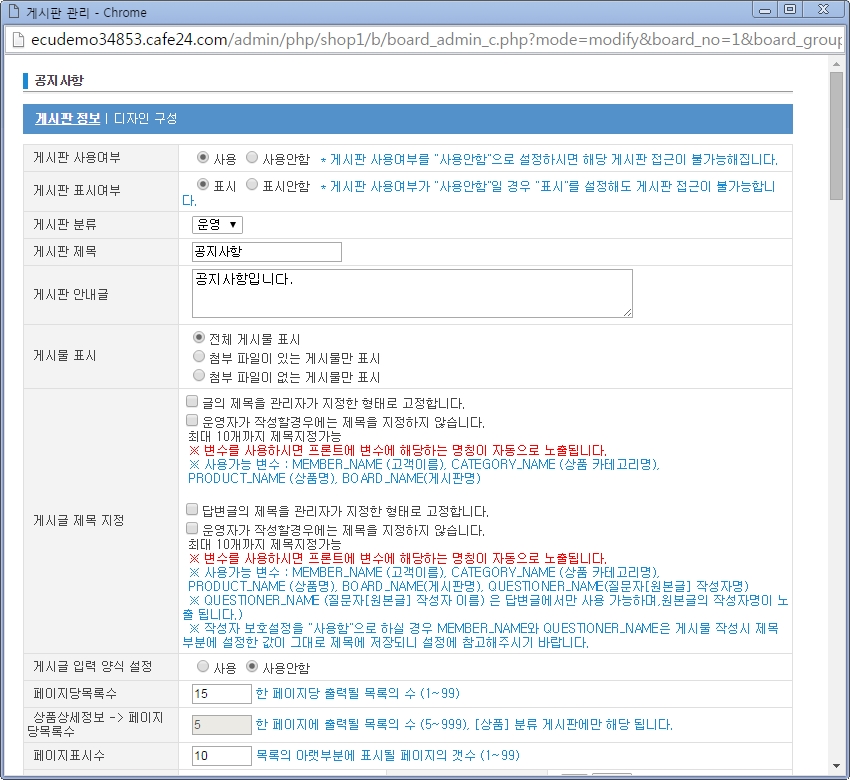
Task: Click the page icon in the address bar
Action: [14, 39]
